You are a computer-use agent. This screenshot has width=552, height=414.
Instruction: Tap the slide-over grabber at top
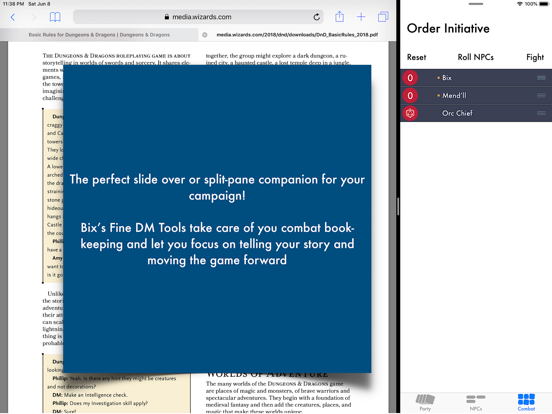(x=476, y=4)
